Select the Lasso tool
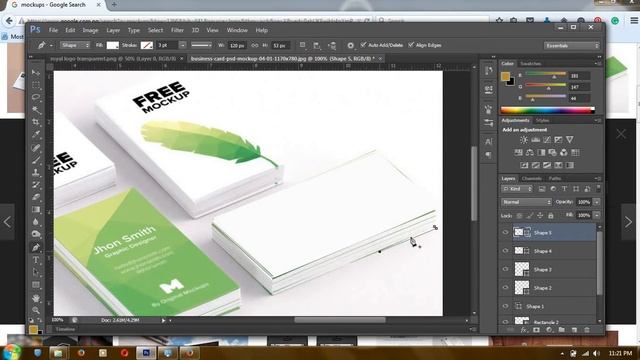640x360 pixels. pyautogui.click(x=36, y=97)
